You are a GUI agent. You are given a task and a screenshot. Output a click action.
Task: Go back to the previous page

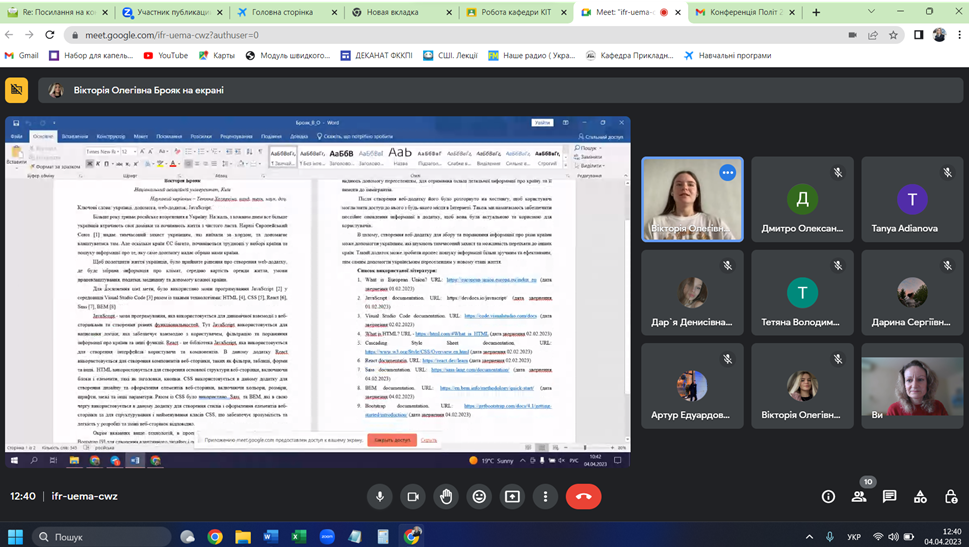coord(9,35)
